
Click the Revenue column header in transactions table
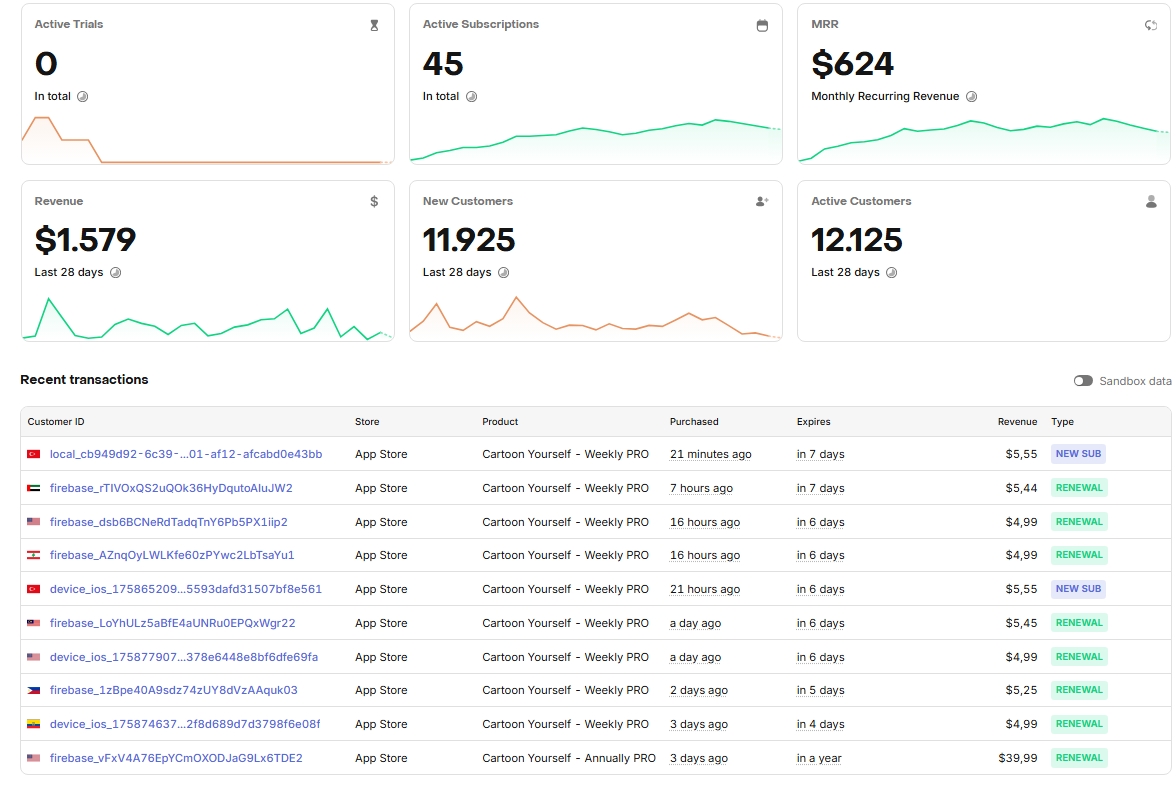click(x=1017, y=422)
